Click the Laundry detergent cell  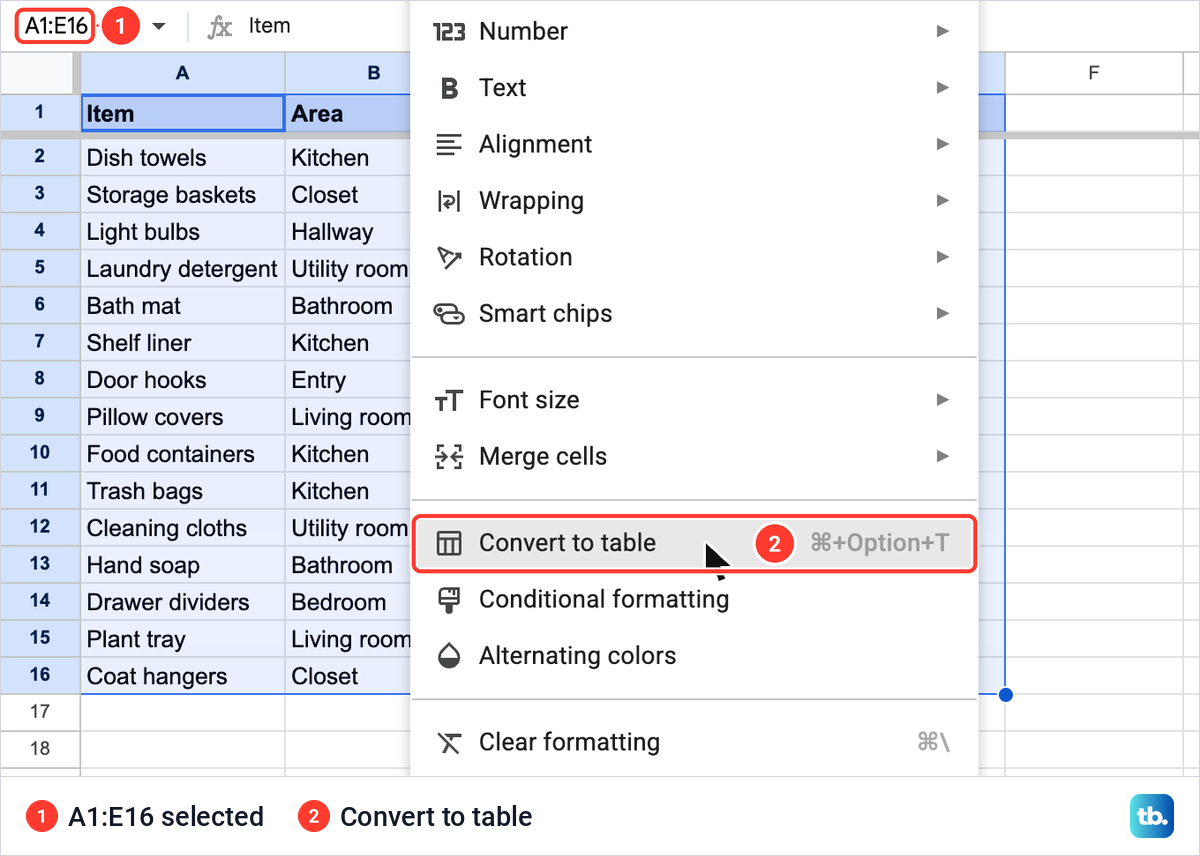183,268
